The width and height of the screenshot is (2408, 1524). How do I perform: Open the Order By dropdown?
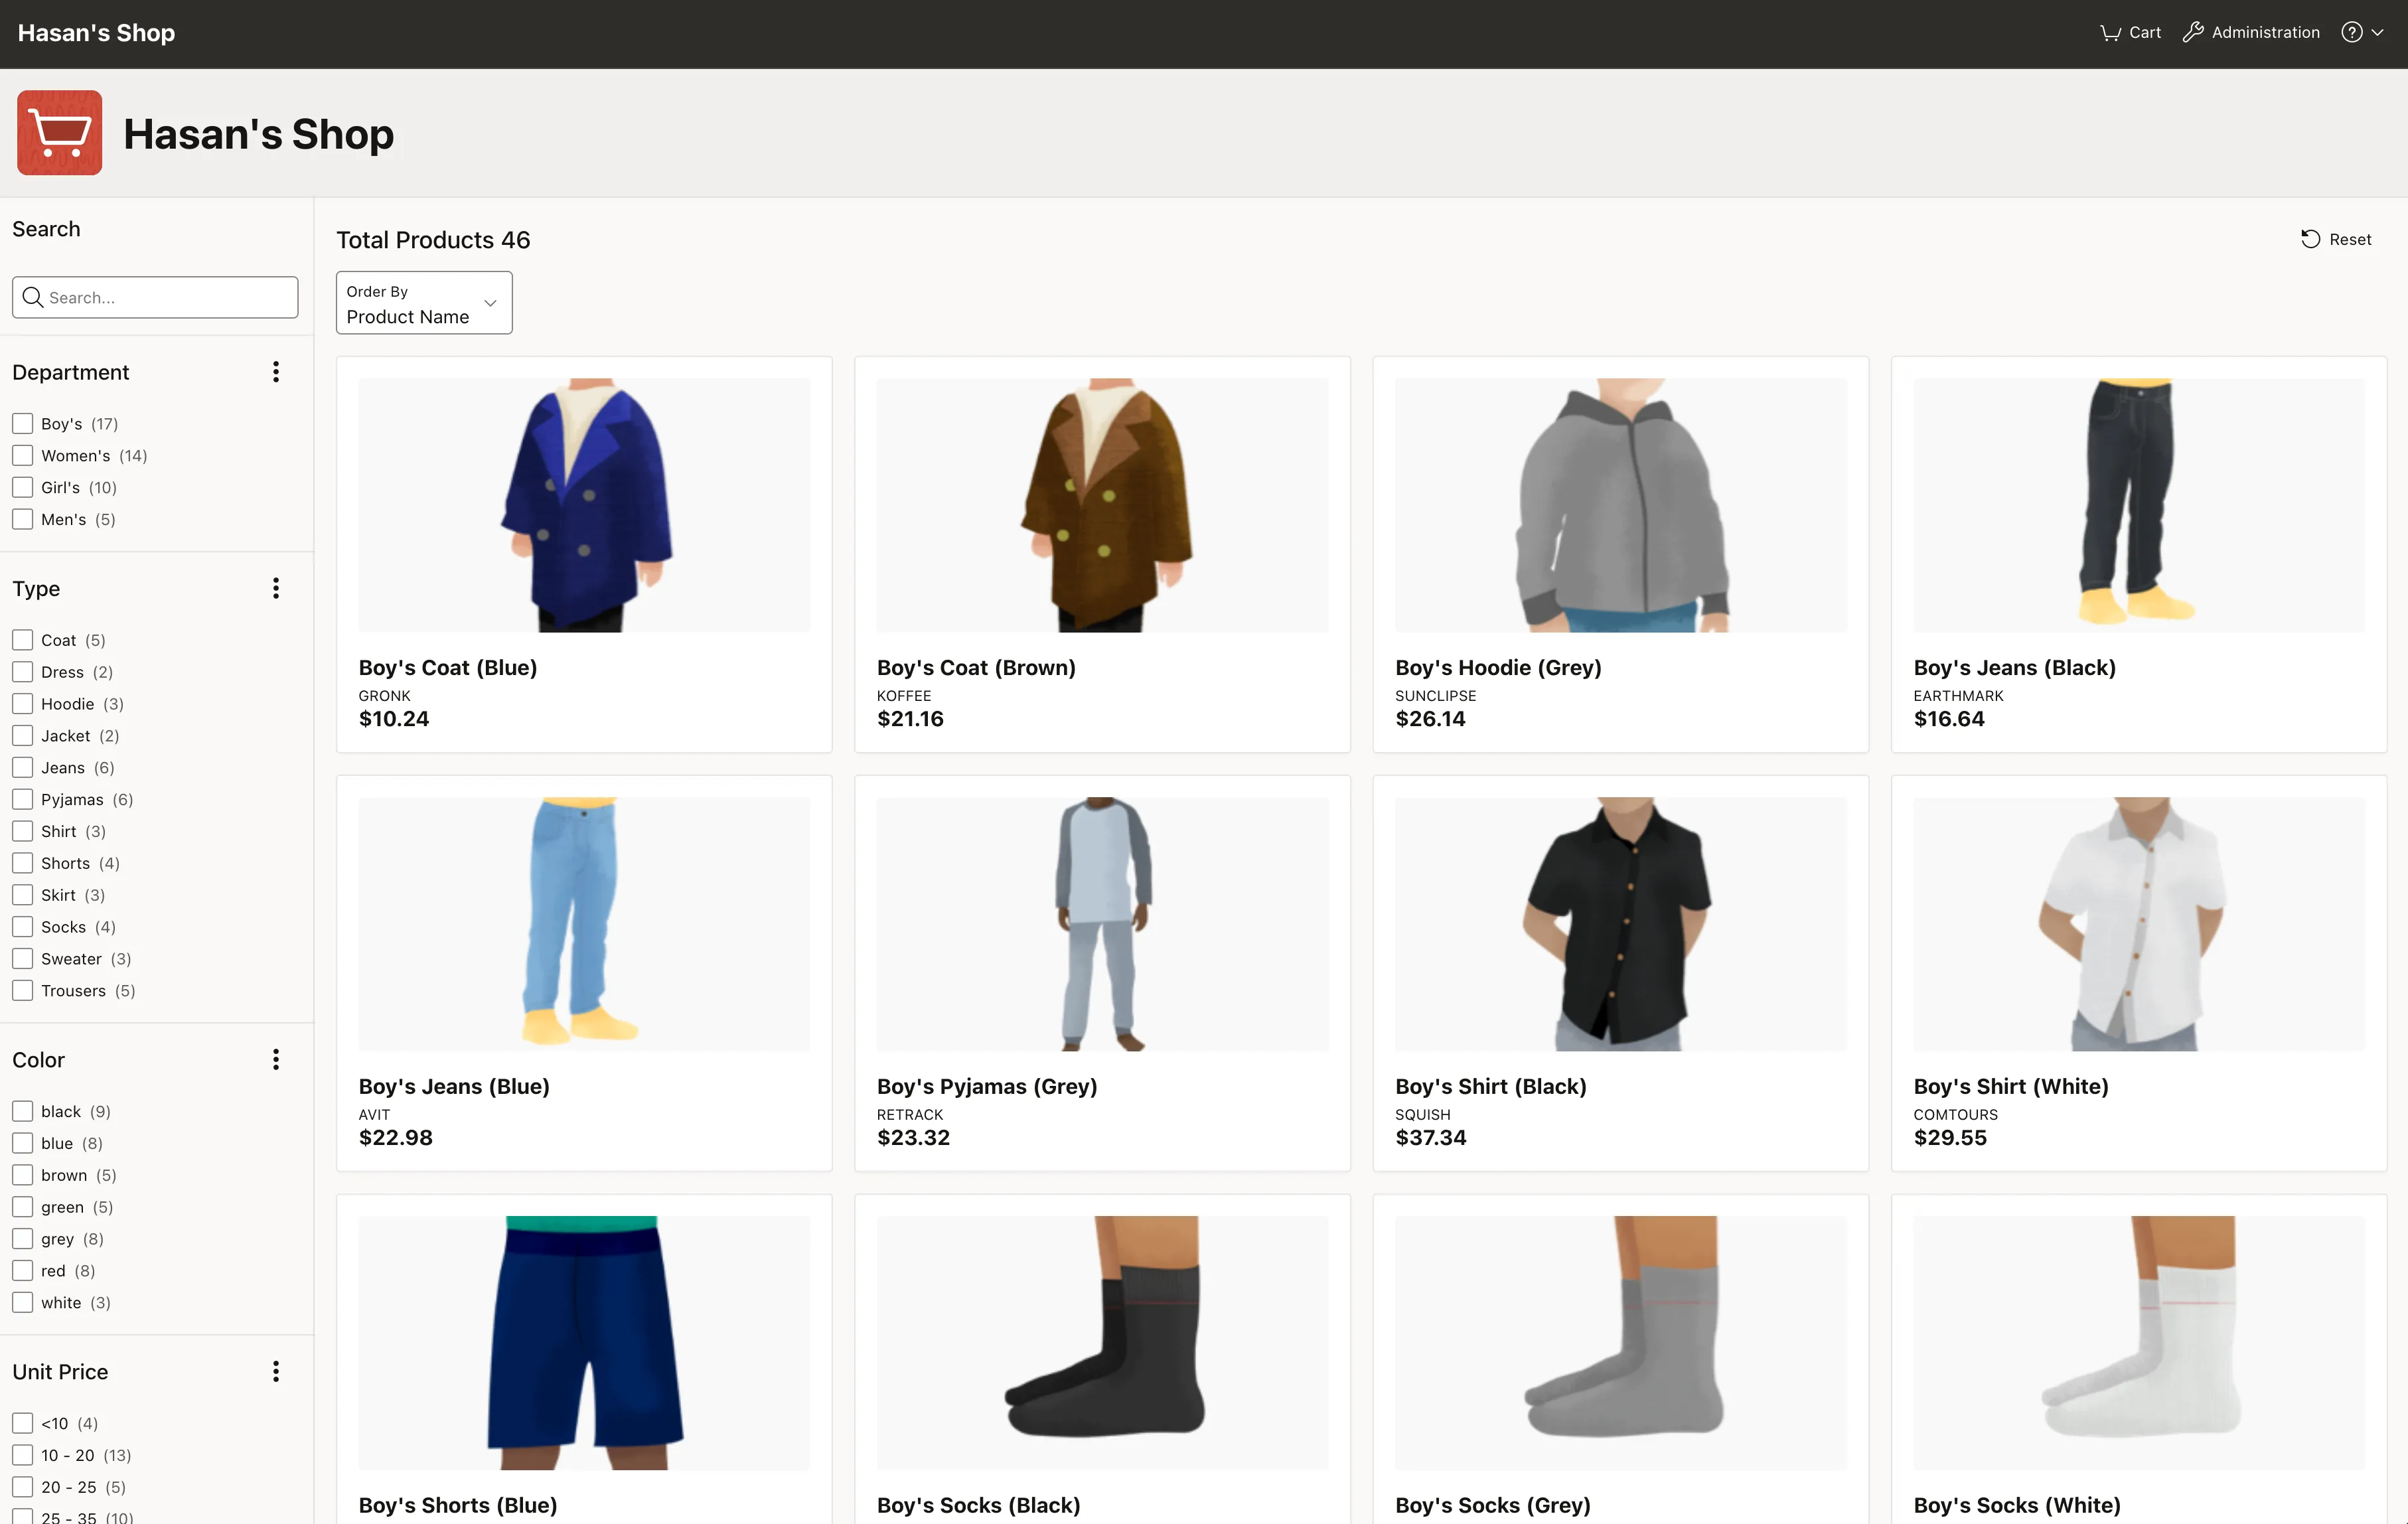pyautogui.click(x=424, y=303)
